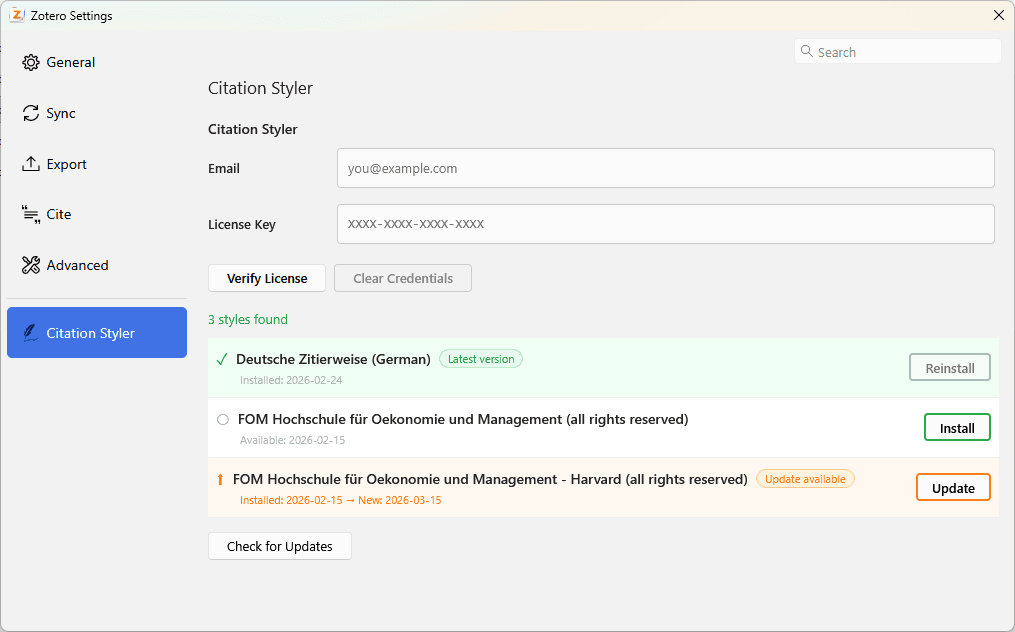The width and height of the screenshot is (1015, 632).
Task: Click the Advanced tools icon
Action: [x=31, y=265]
